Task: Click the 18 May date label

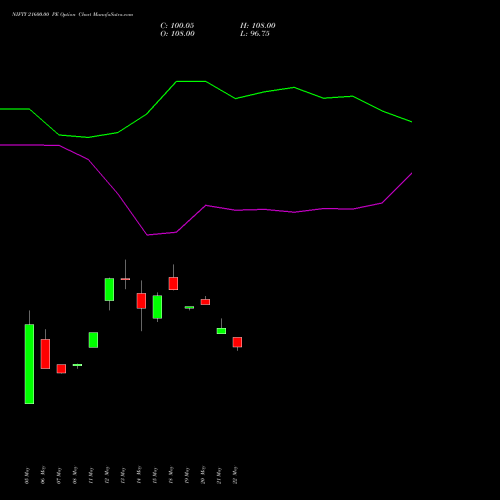Action: click(171, 475)
